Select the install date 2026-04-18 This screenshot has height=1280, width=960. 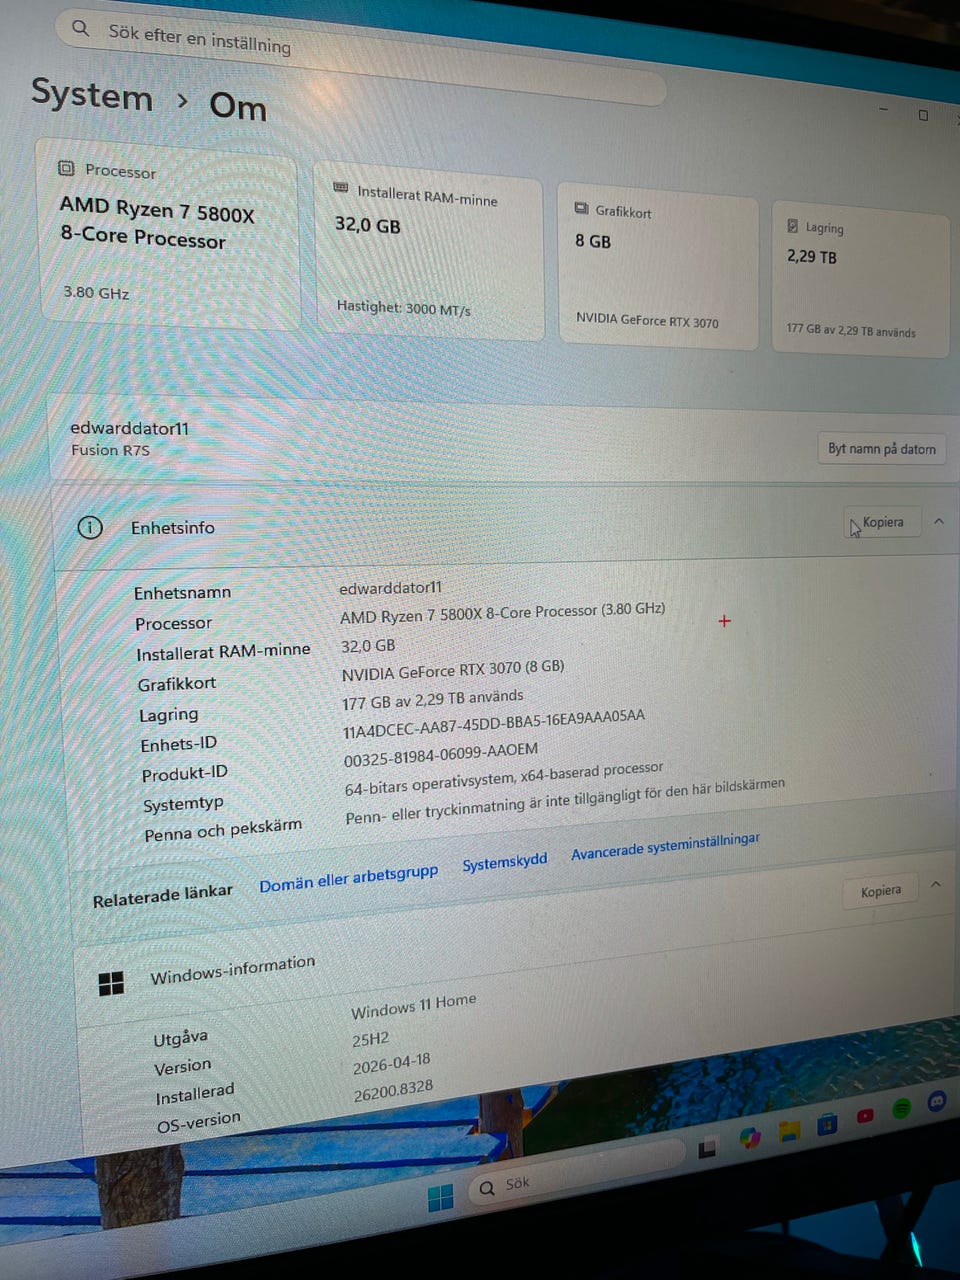[x=391, y=1065]
